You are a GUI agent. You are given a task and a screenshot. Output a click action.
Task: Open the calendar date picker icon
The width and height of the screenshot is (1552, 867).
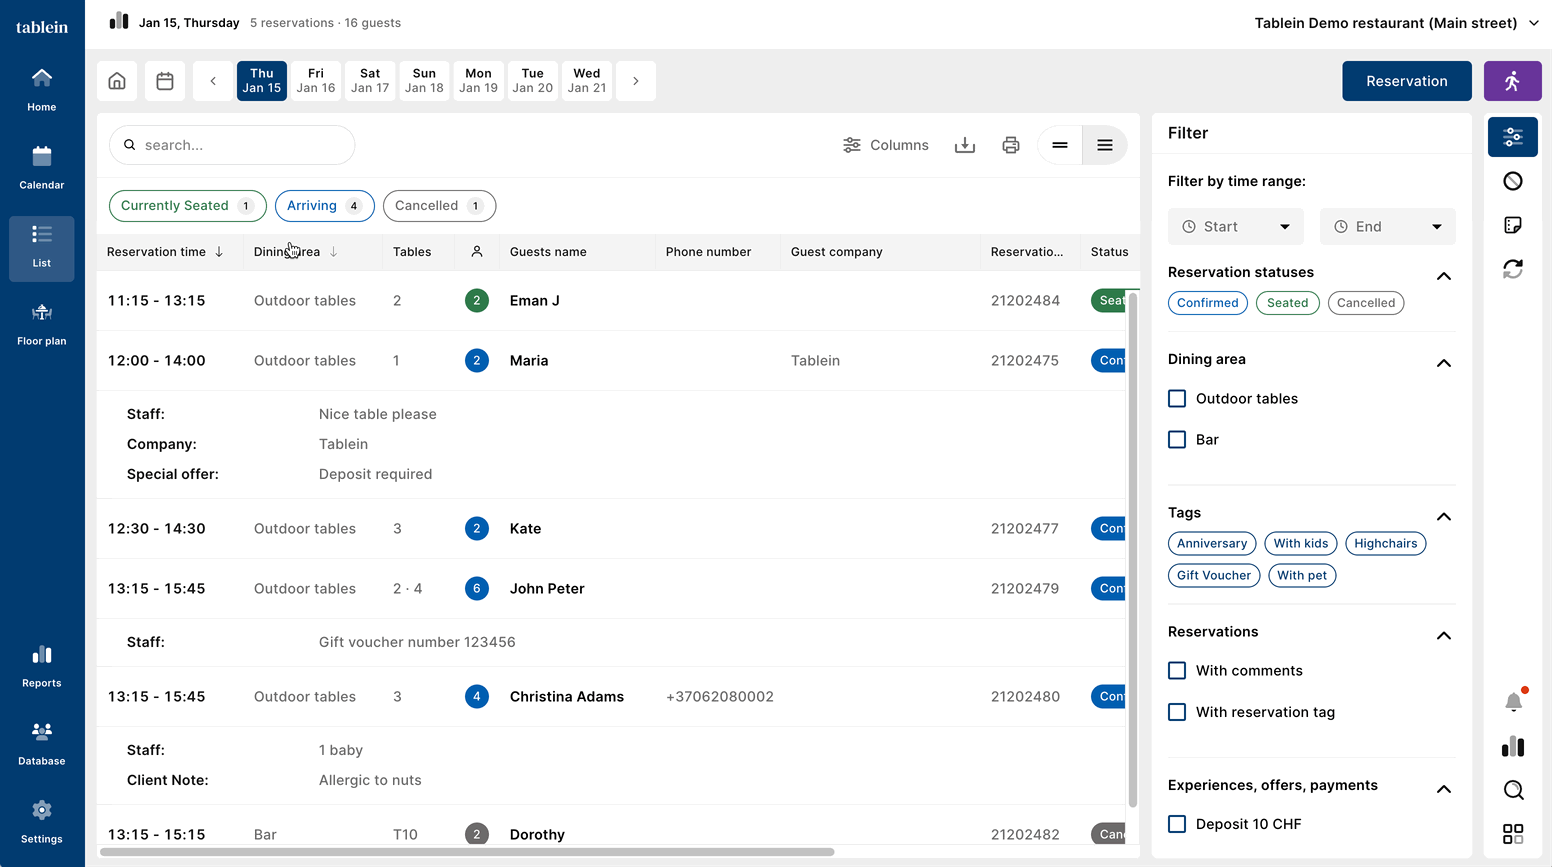tap(165, 81)
